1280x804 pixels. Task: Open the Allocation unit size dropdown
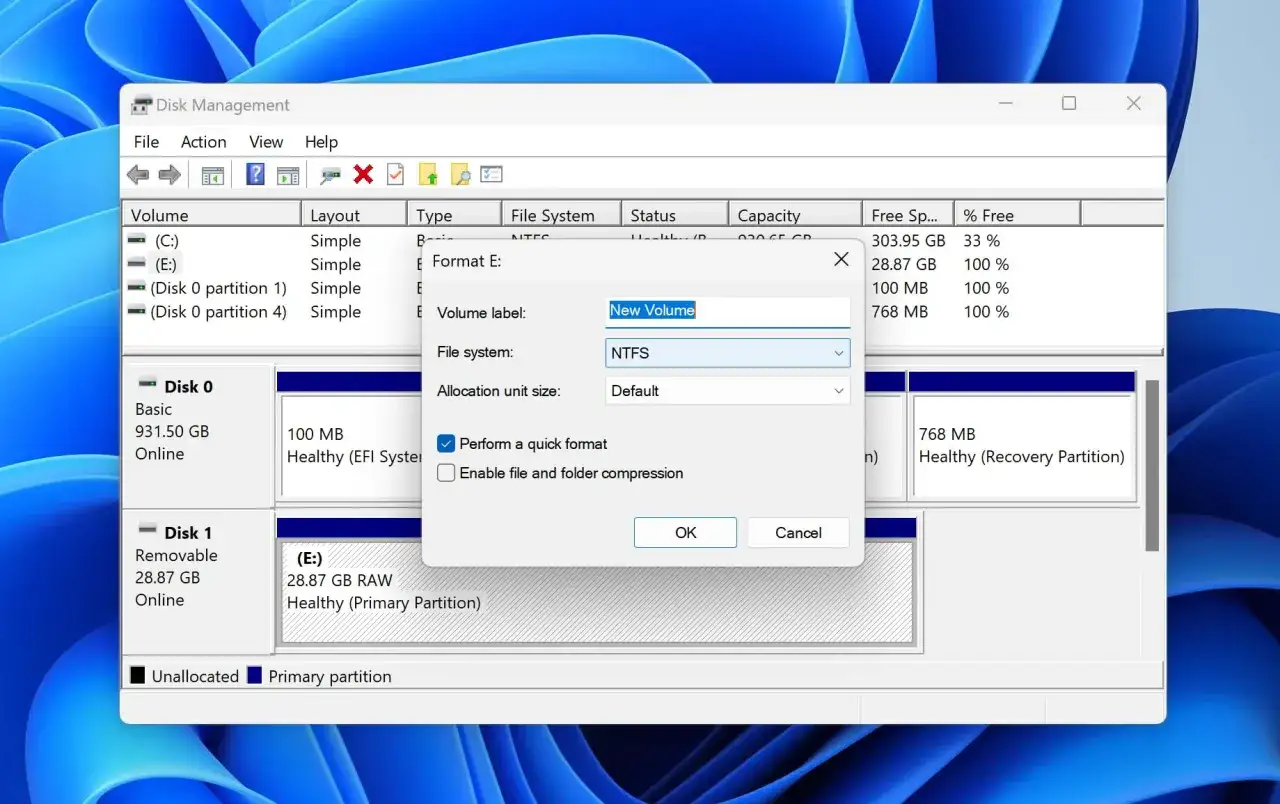click(728, 391)
